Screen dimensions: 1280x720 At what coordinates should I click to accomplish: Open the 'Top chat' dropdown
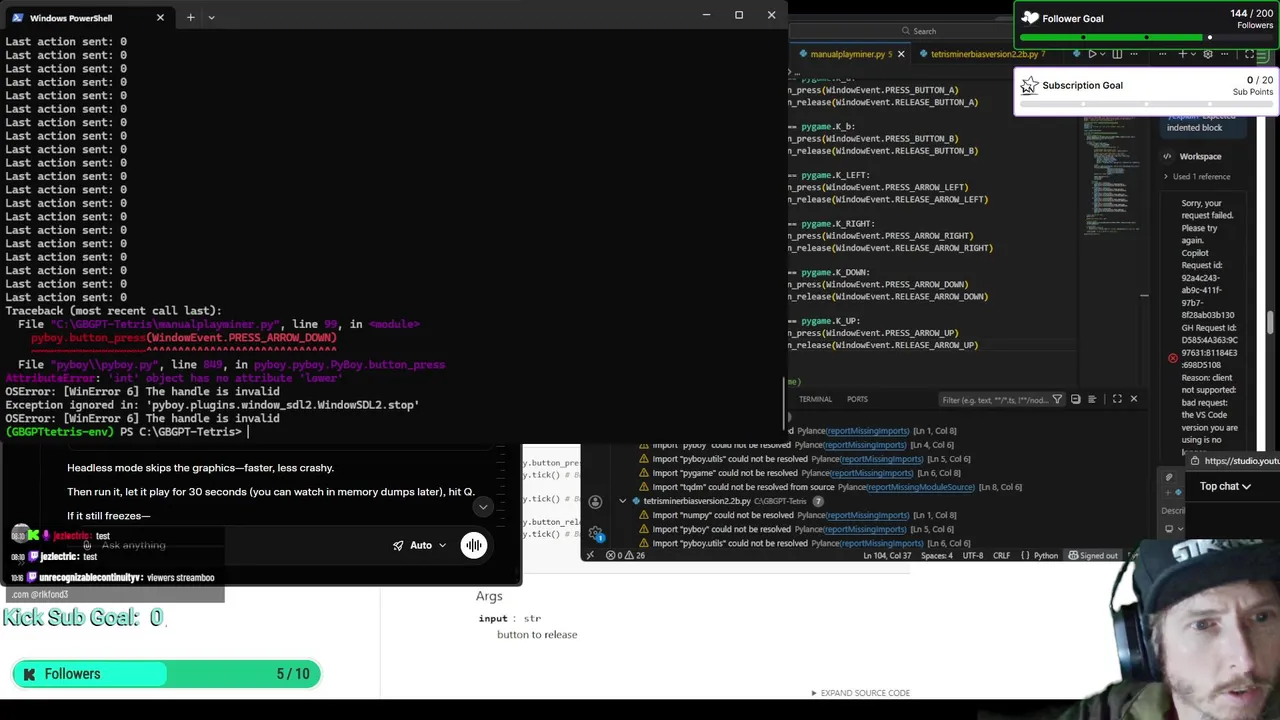[x=1225, y=486]
